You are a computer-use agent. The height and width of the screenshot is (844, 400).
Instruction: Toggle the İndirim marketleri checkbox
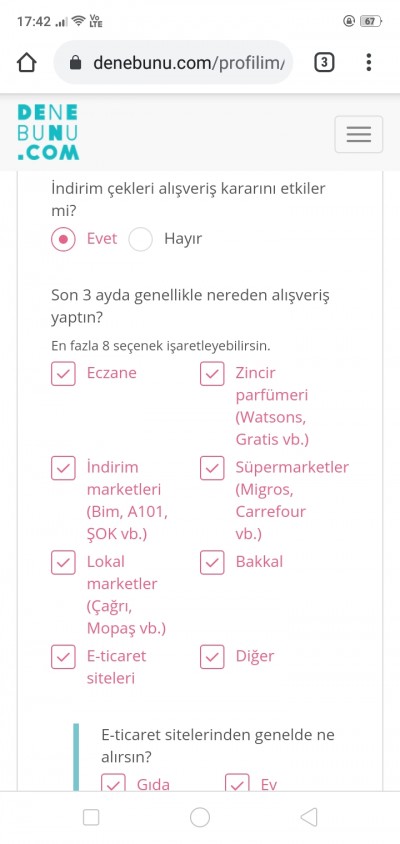coord(63,468)
